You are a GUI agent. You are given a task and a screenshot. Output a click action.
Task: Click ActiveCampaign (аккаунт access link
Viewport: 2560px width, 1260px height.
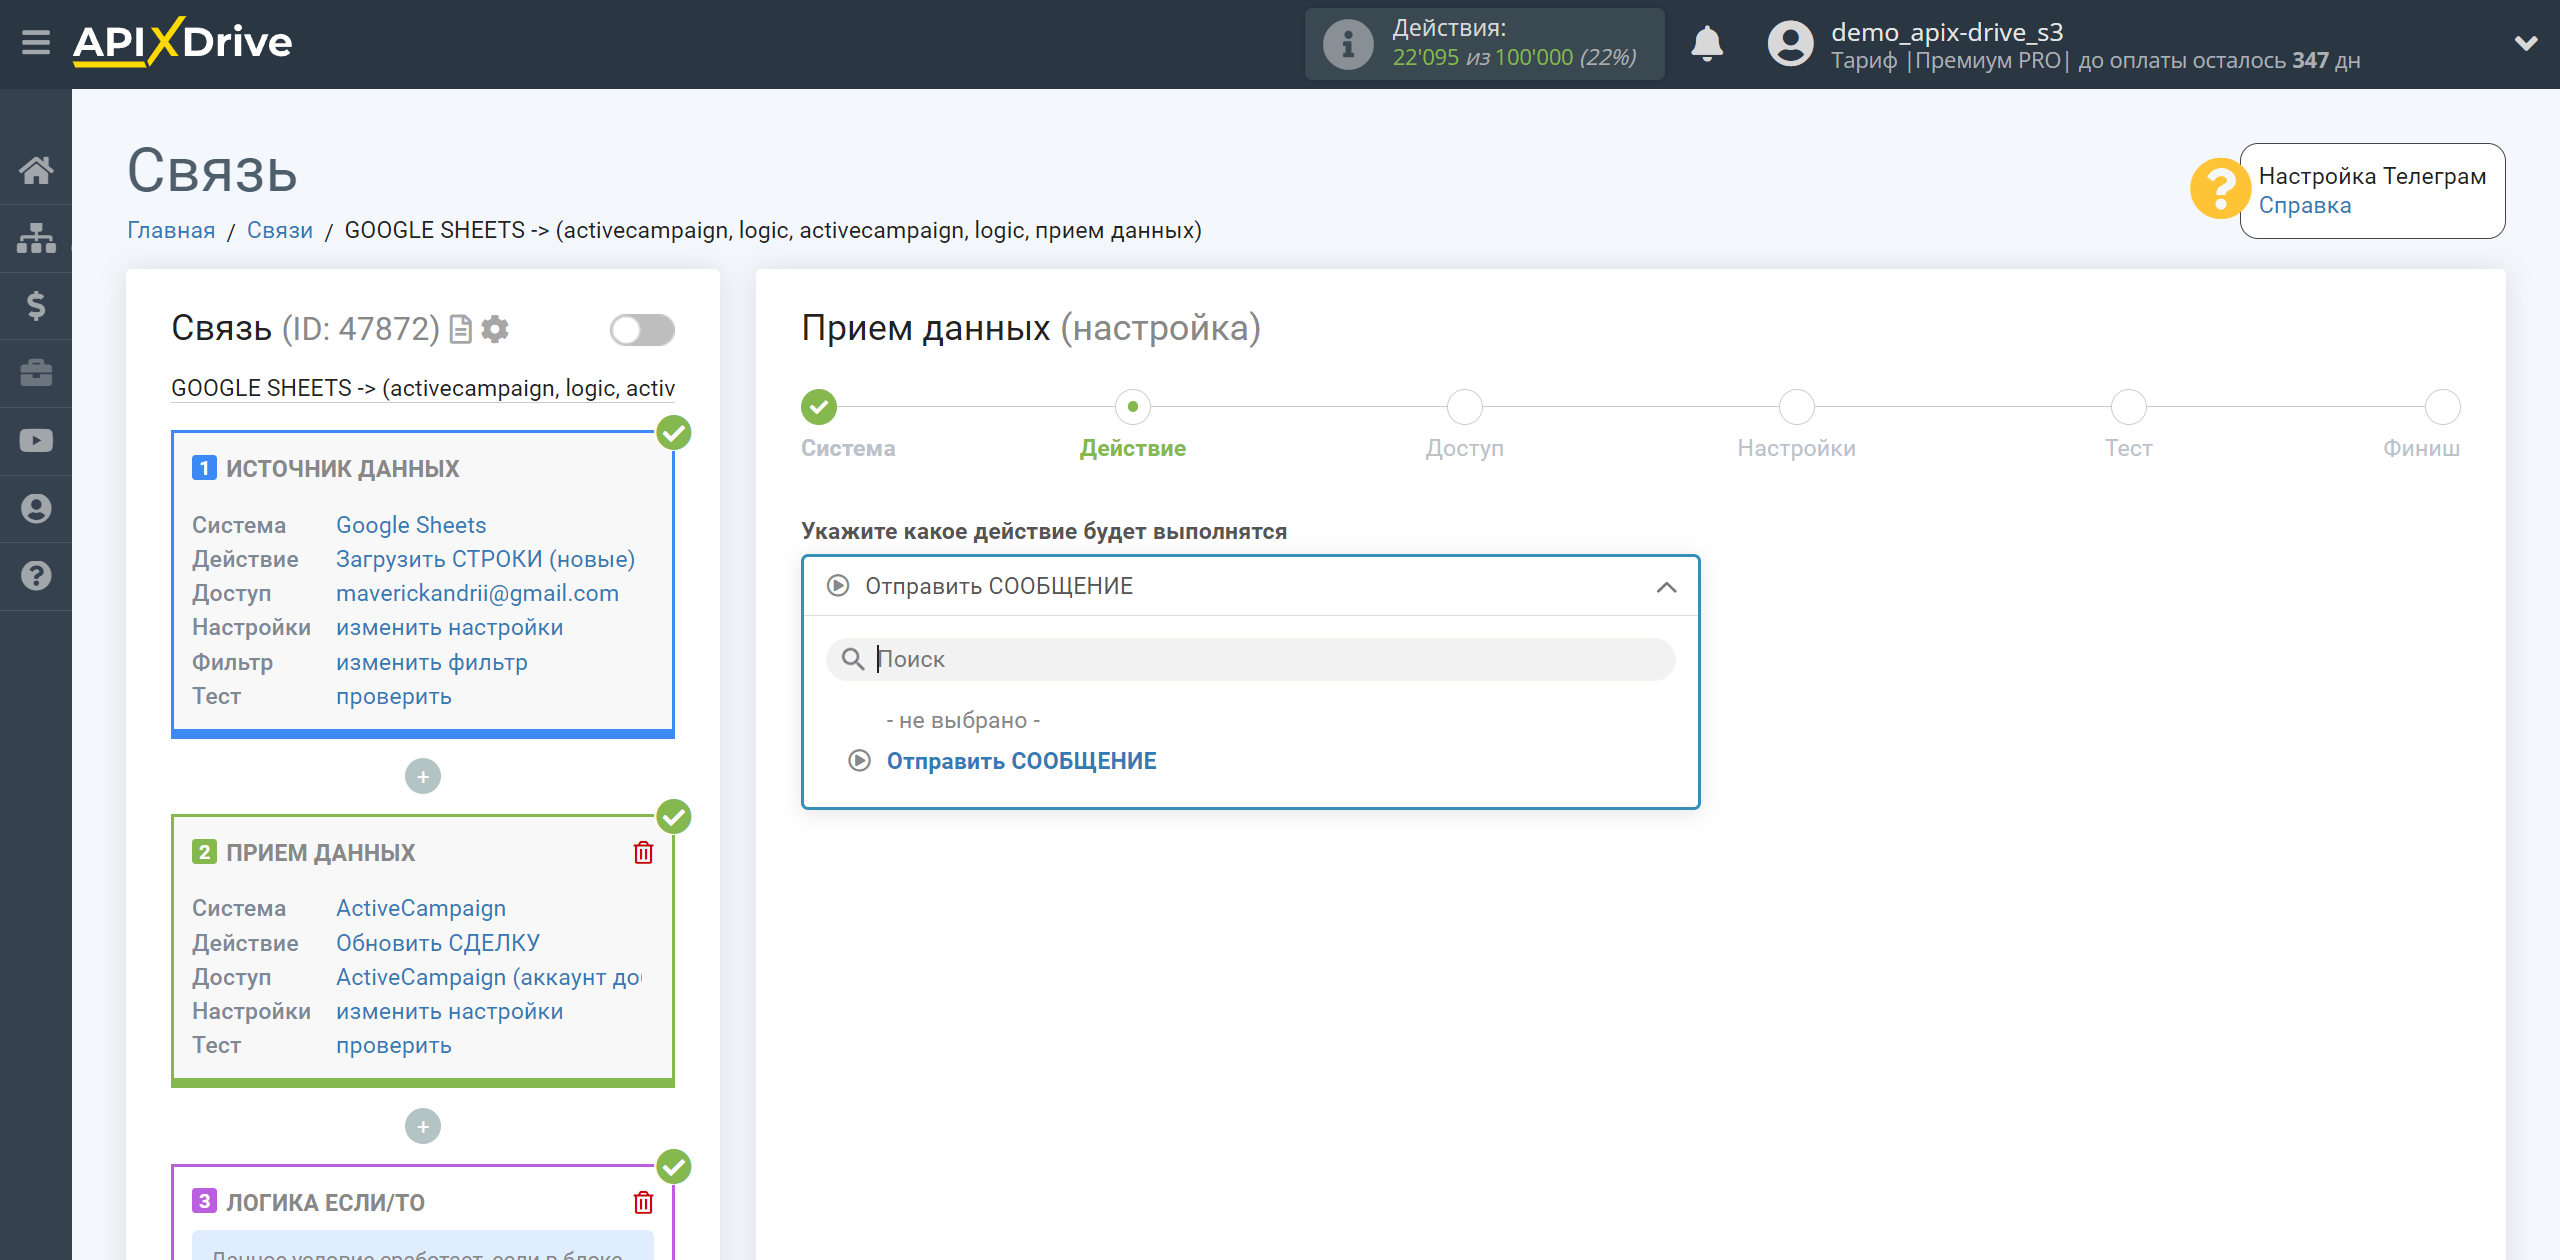coord(488,977)
